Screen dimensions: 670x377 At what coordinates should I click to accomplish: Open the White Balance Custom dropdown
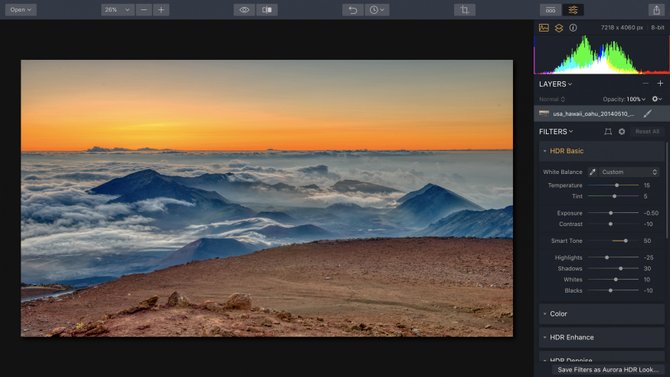[629, 172]
